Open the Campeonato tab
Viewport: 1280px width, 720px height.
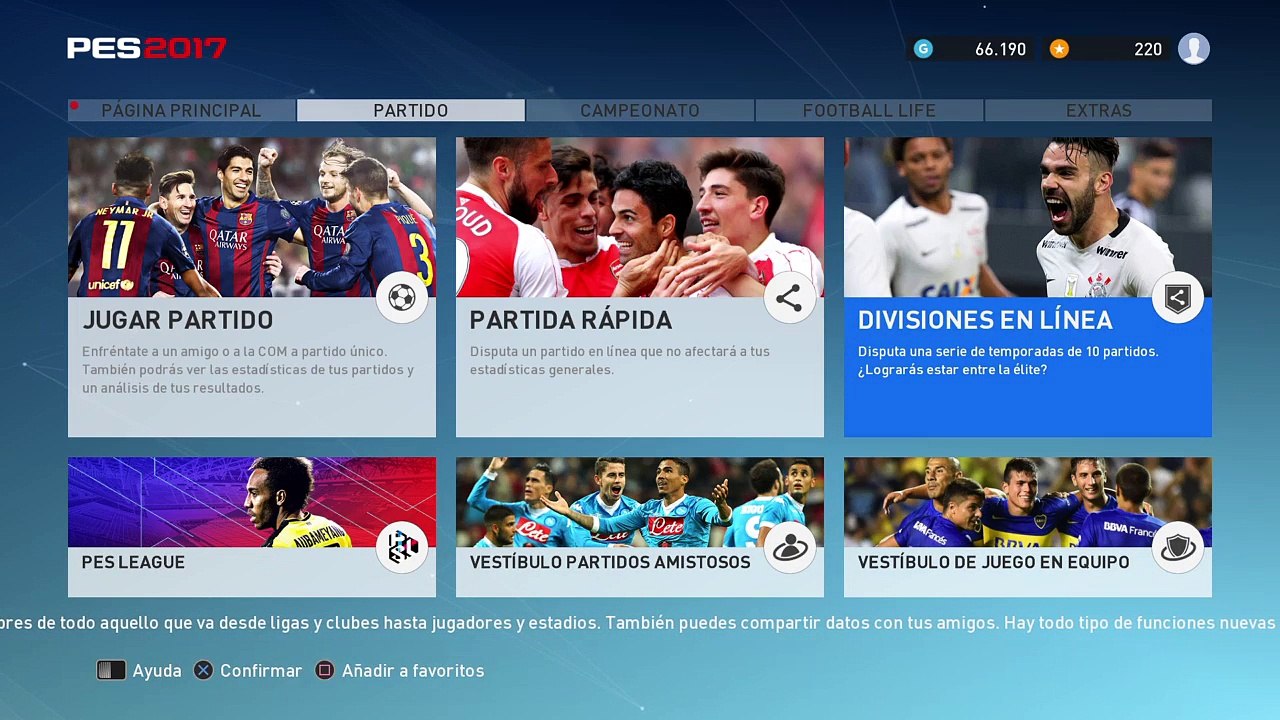click(x=640, y=110)
